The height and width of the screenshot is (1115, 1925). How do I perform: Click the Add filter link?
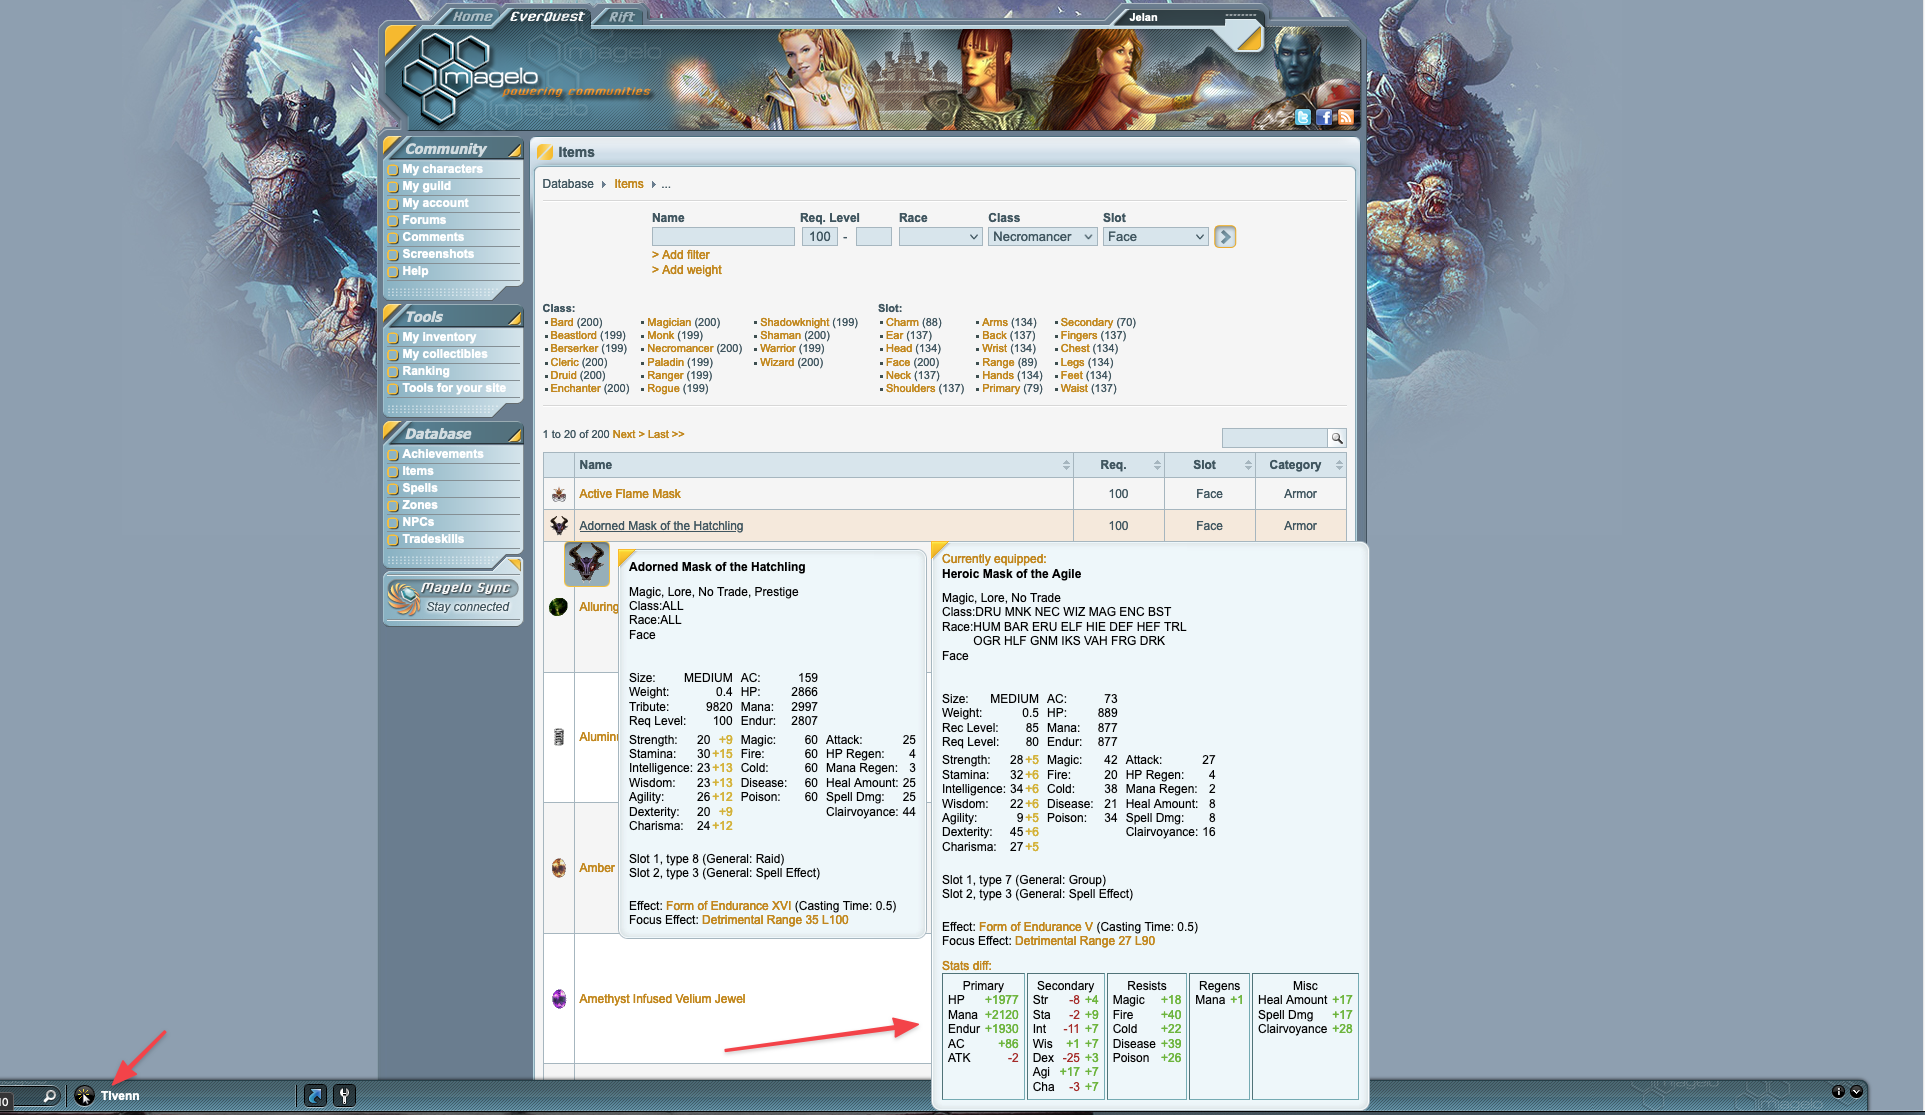pos(681,255)
